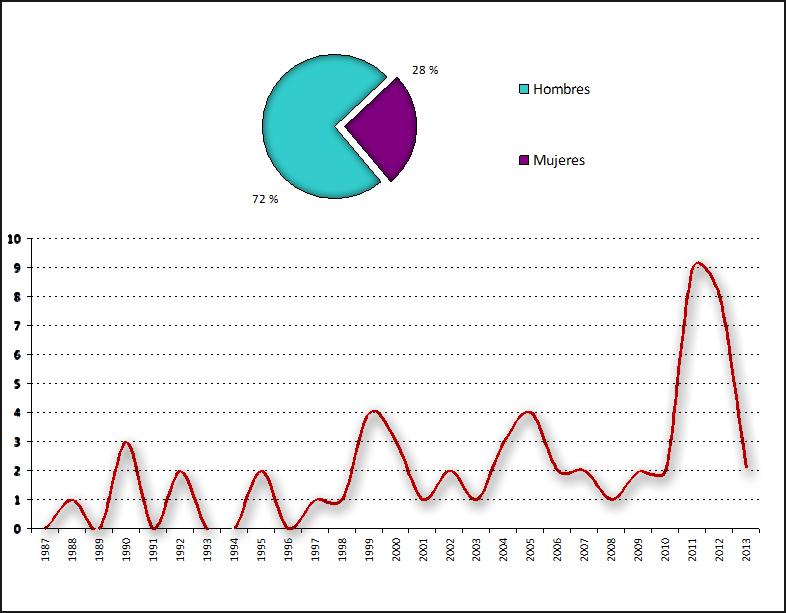Click the line peak at 2005
This screenshot has height=613, width=786.
click(529, 412)
